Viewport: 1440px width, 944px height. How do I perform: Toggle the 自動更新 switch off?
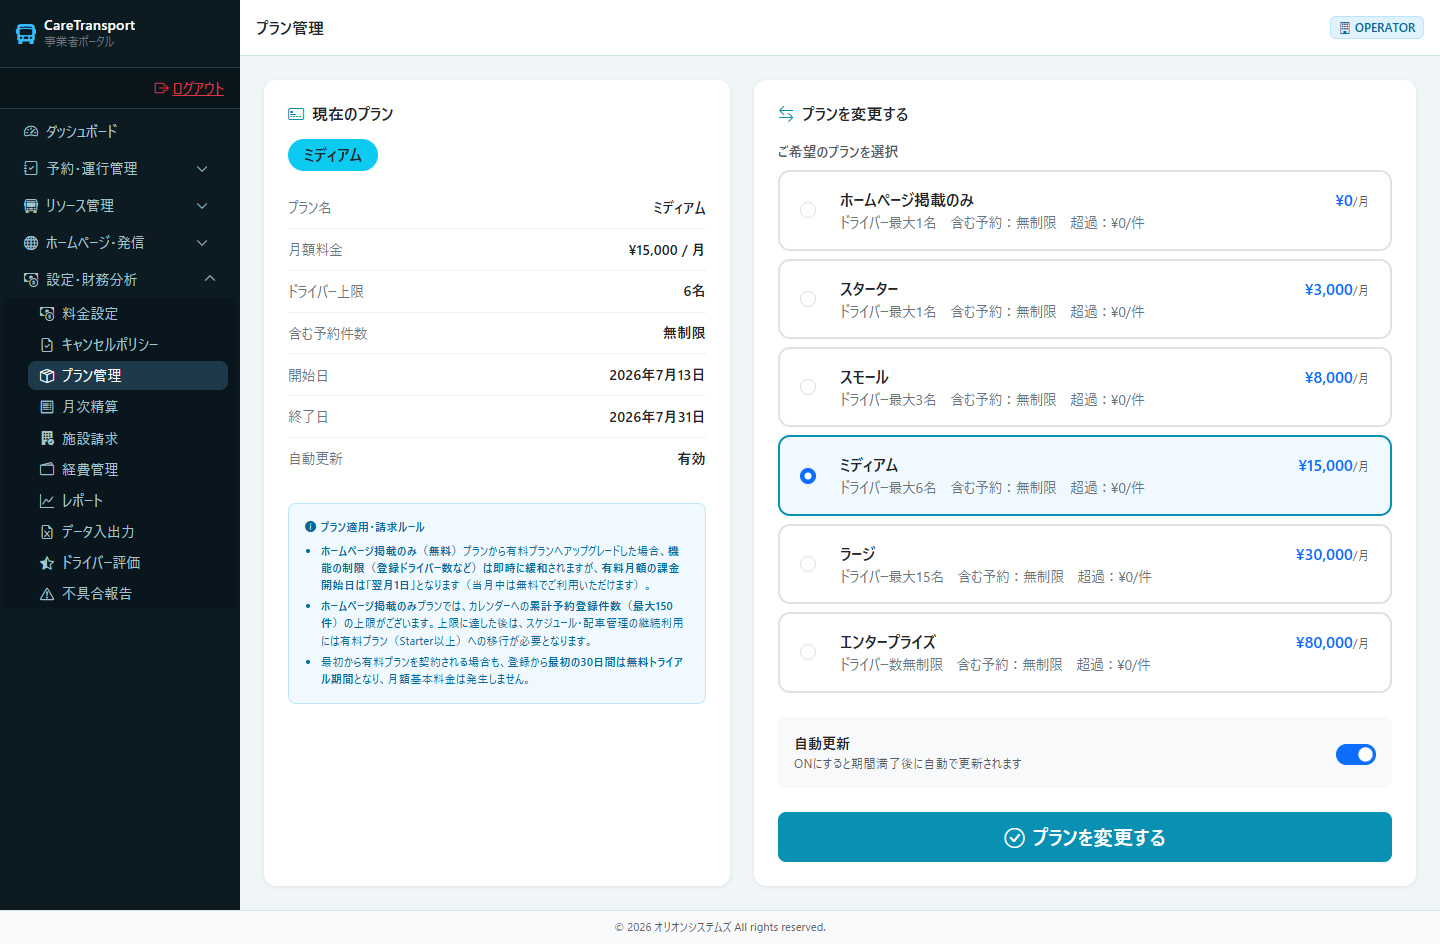tap(1356, 754)
